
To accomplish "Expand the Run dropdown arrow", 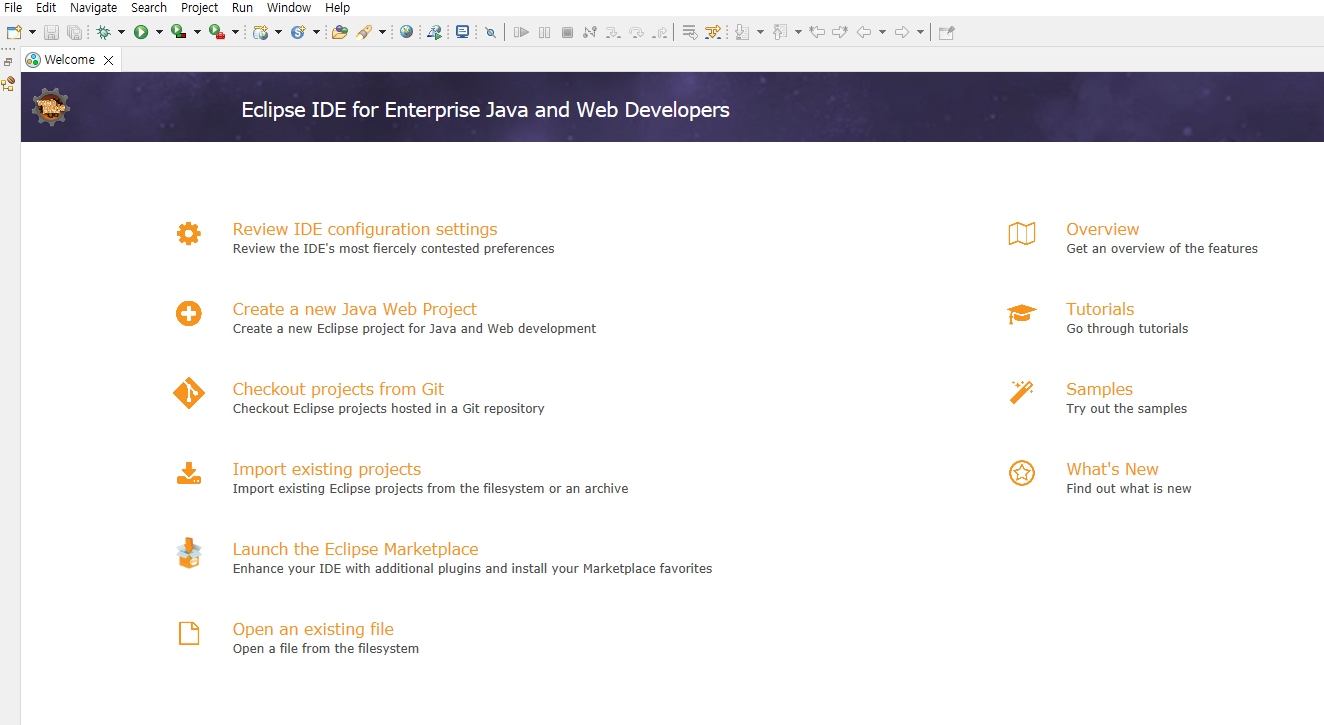I will click(159, 32).
